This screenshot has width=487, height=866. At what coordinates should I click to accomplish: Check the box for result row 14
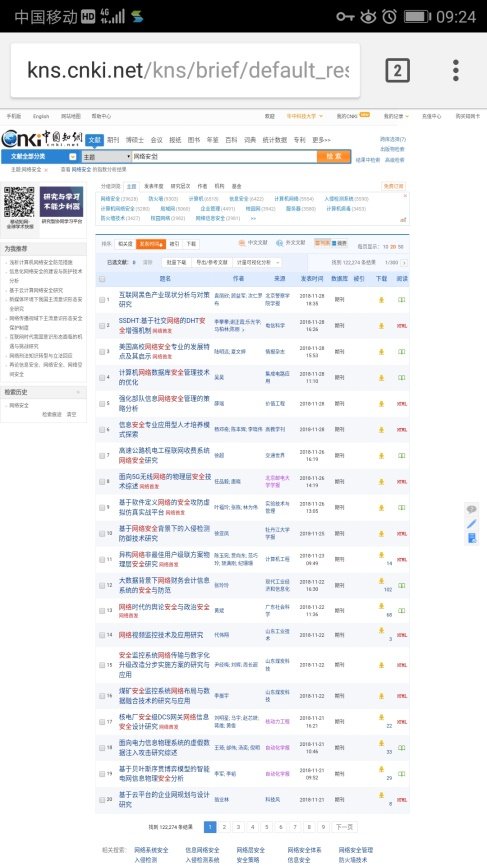pyautogui.click(x=102, y=635)
